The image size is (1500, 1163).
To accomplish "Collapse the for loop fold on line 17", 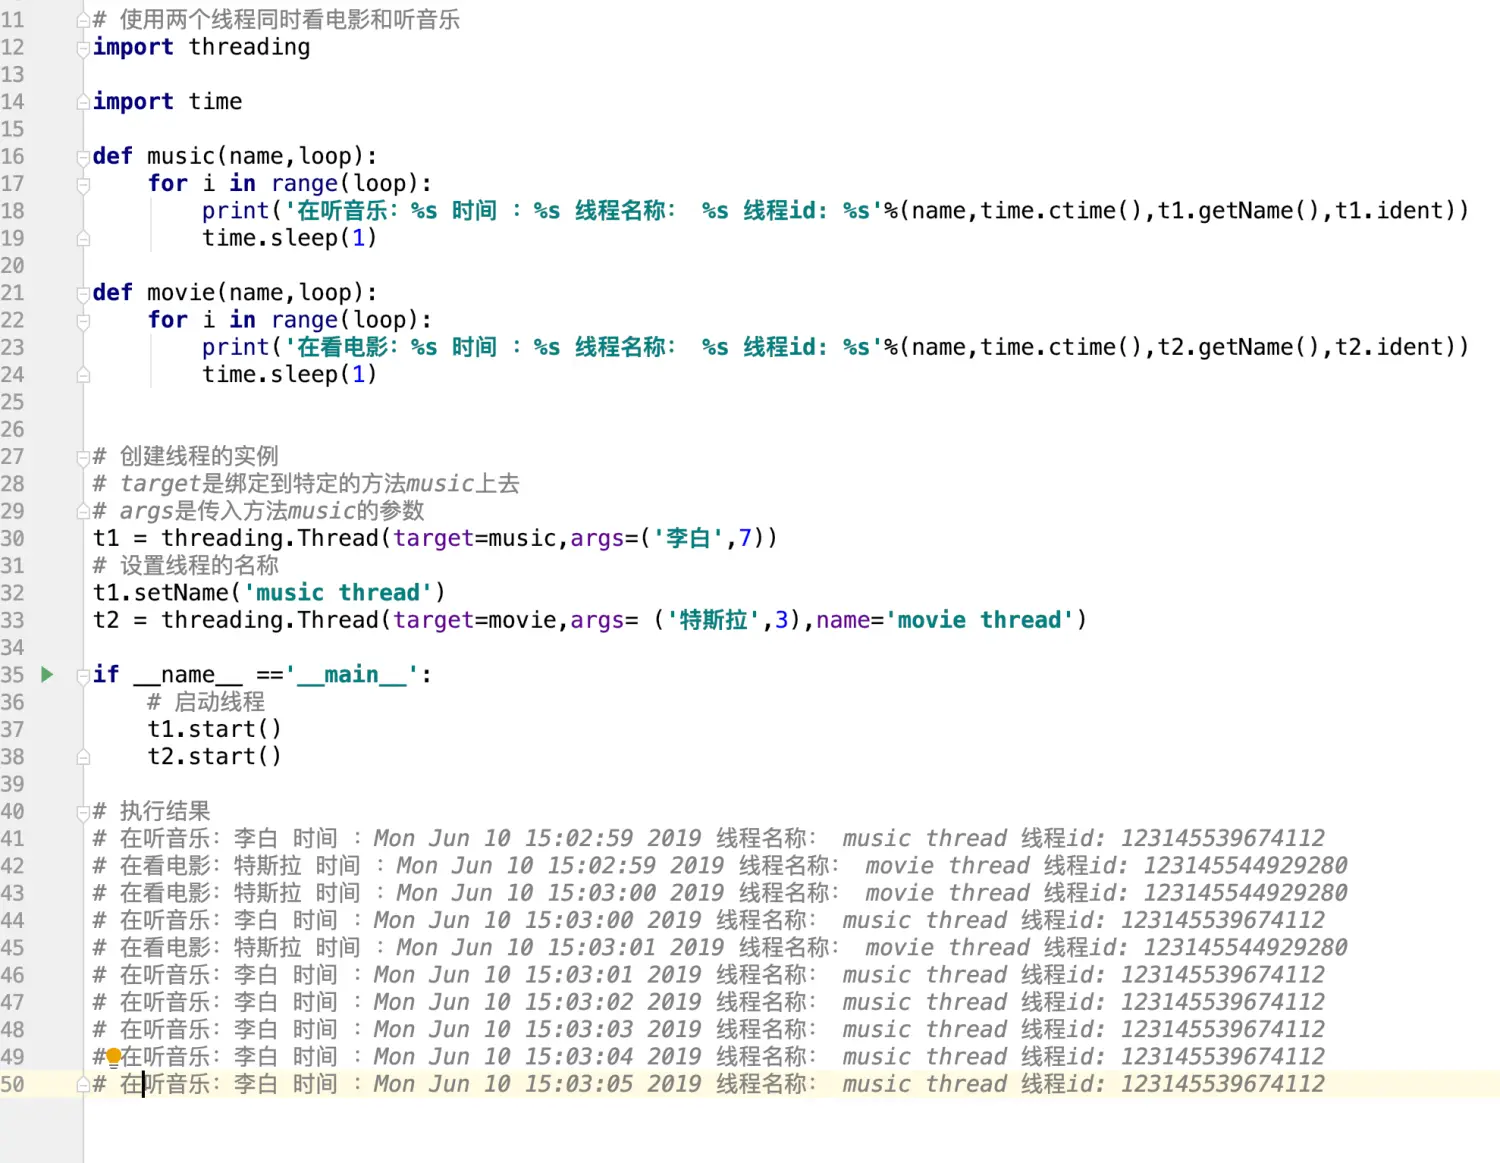I will coord(83,184).
